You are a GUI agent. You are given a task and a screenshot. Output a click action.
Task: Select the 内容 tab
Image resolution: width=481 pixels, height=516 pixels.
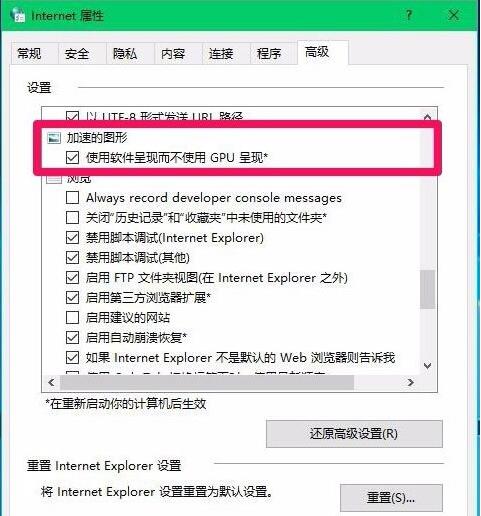[173, 53]
